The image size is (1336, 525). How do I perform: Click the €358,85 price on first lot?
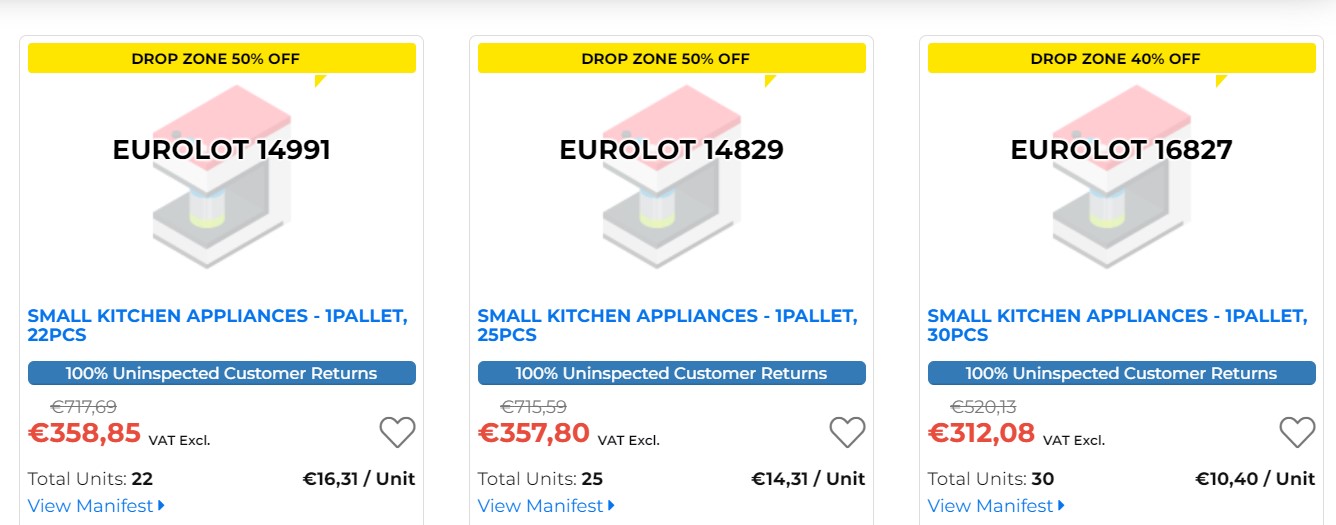point(84,433)
